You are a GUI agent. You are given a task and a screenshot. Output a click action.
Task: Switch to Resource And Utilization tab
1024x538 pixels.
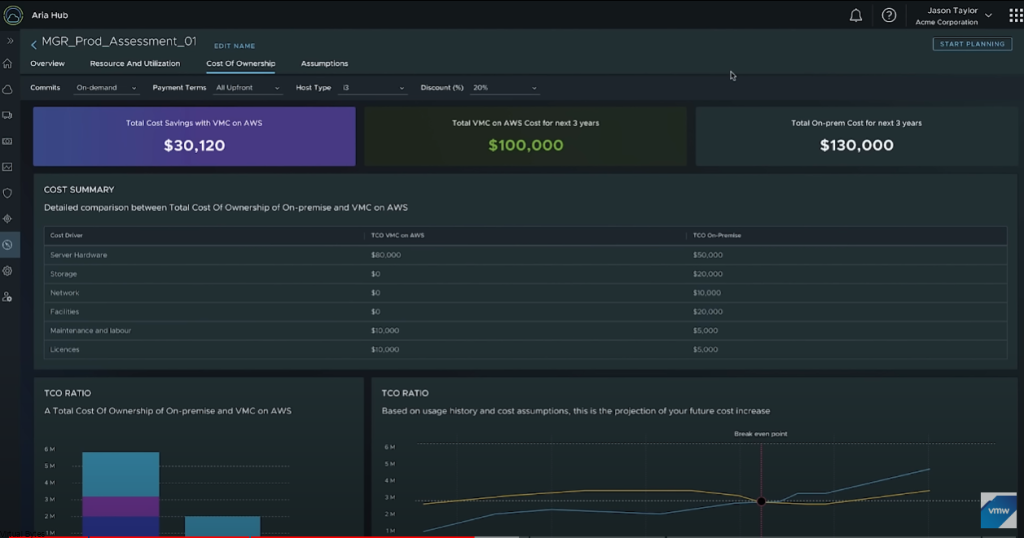(135, 63)
